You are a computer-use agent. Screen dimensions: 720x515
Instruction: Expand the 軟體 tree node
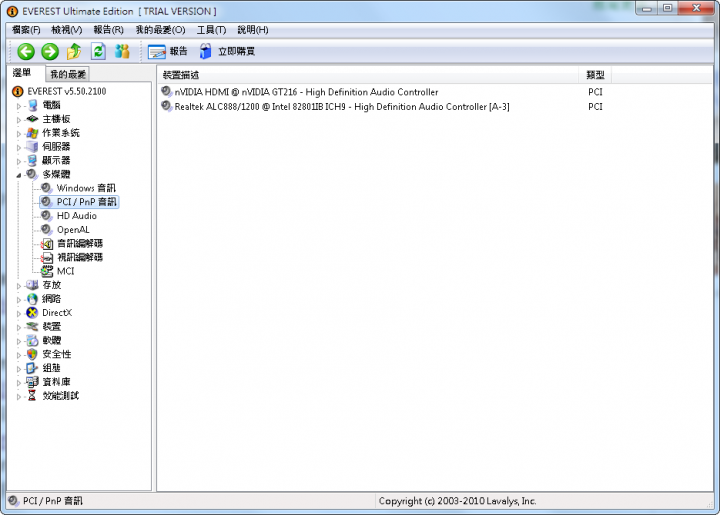[x=19, y=341]
